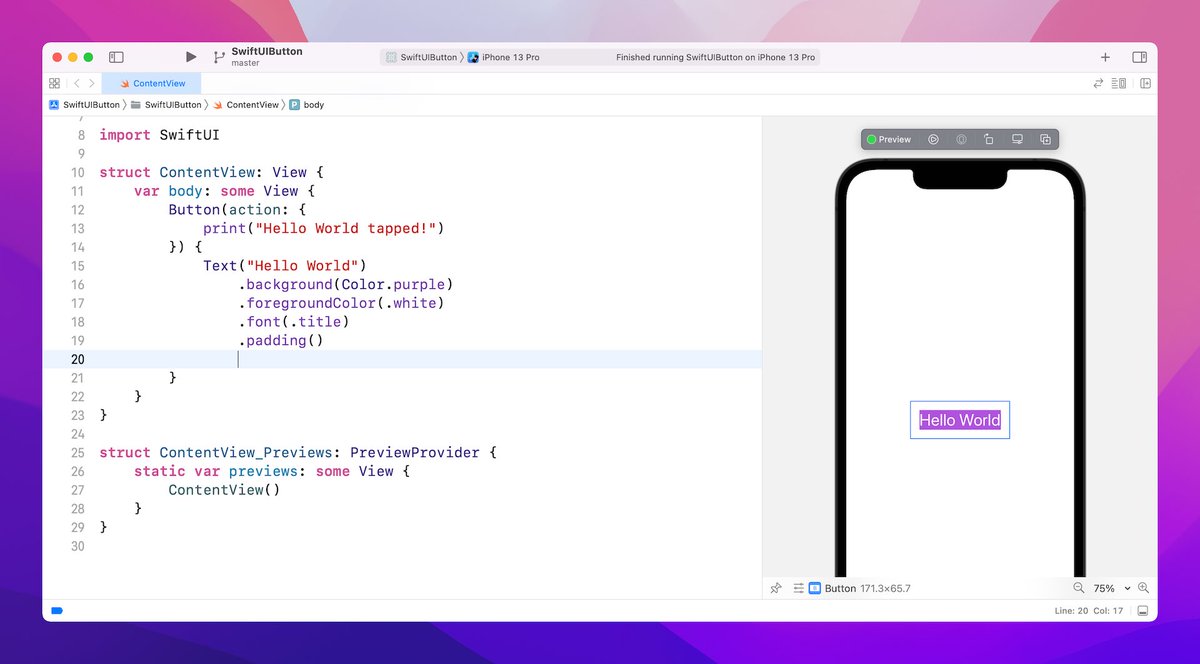Screen dimensions: 1200x664
Task: Toggle the navigator sidebar
Action: (x=116, y=57)
